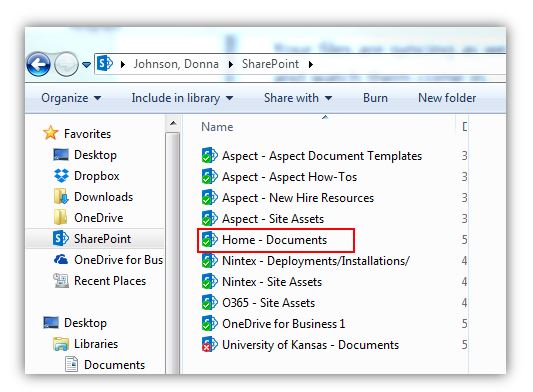Click the OneDrive for Business cloud icon
Screen dimensions: 533x392
(x=61, y=259)
